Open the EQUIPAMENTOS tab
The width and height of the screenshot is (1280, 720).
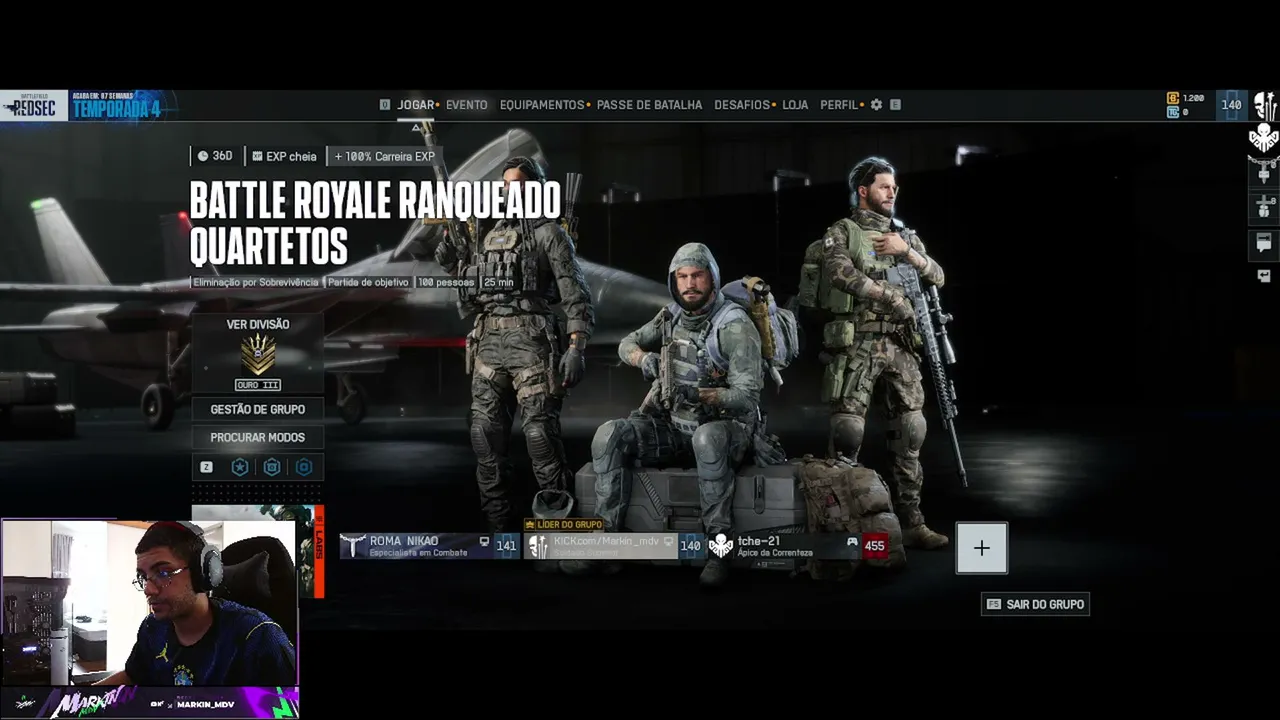click(542, 105)
